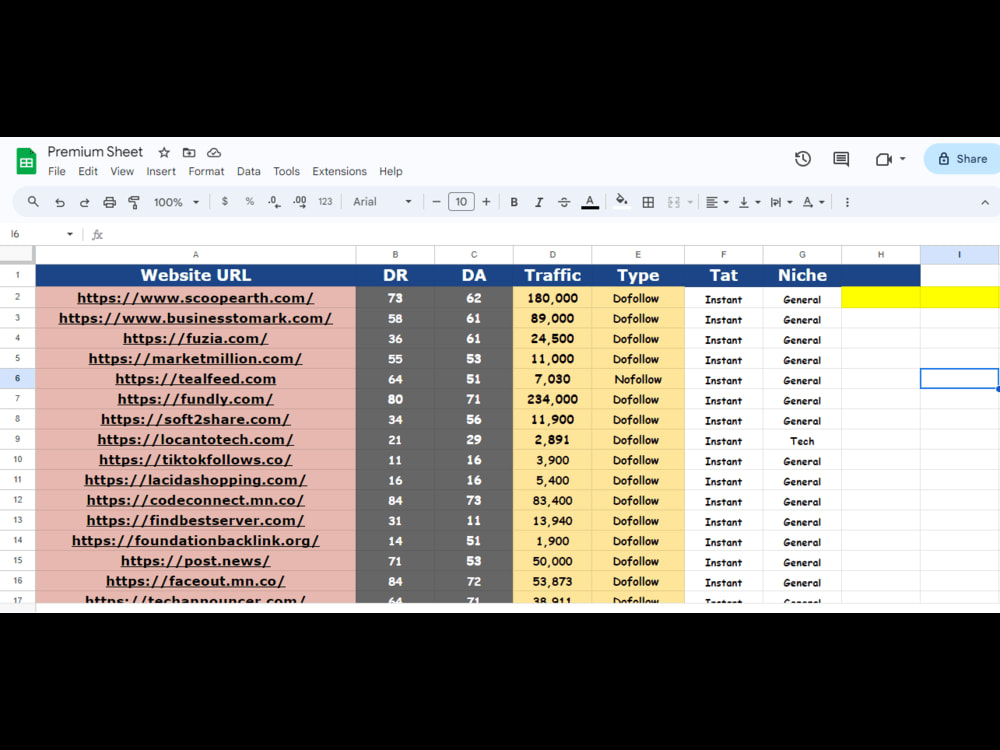Open camera meeting options dropdown arrow

pyautogui.click(x=902, y=159)
